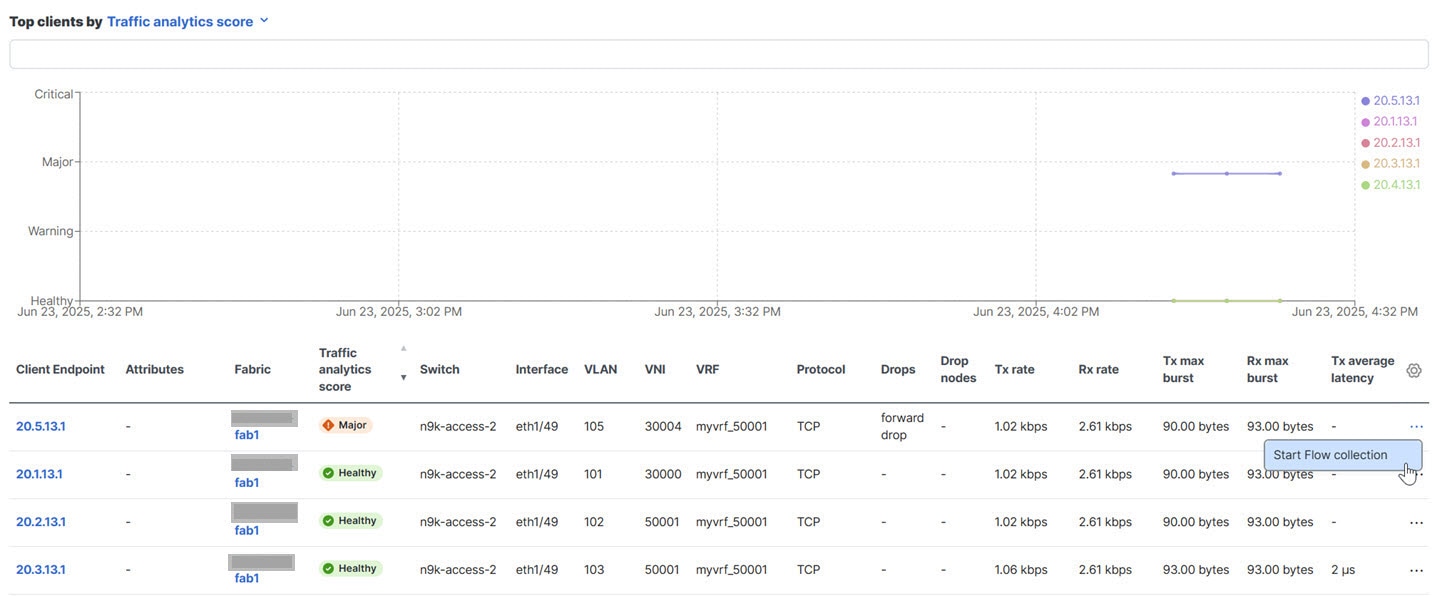Screen dimensions: 1447x596
Task: Click Rx max burst column header
Action: pos(1268,370)
